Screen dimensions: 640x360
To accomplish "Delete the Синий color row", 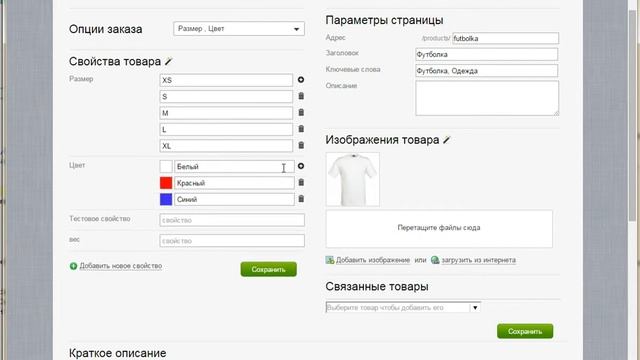I will click(x=301, y=199).
